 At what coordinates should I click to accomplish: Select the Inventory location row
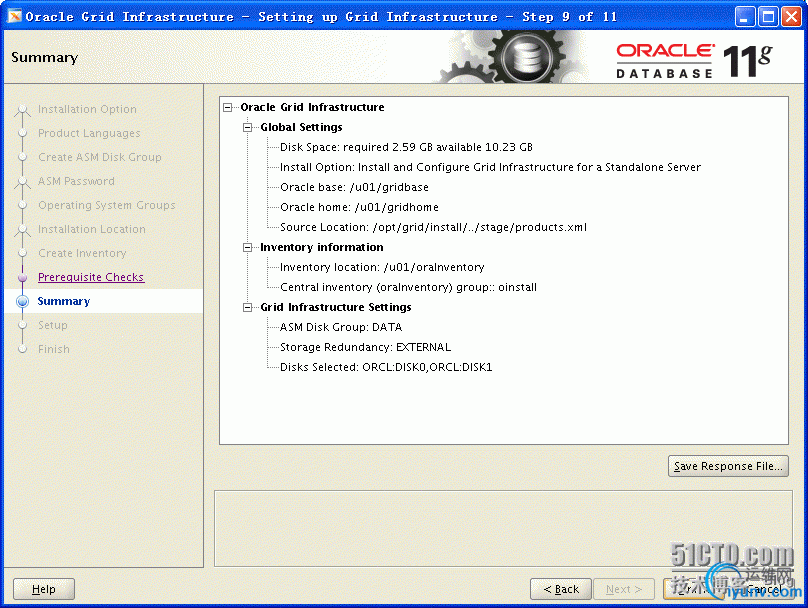[x=382, y=267]
